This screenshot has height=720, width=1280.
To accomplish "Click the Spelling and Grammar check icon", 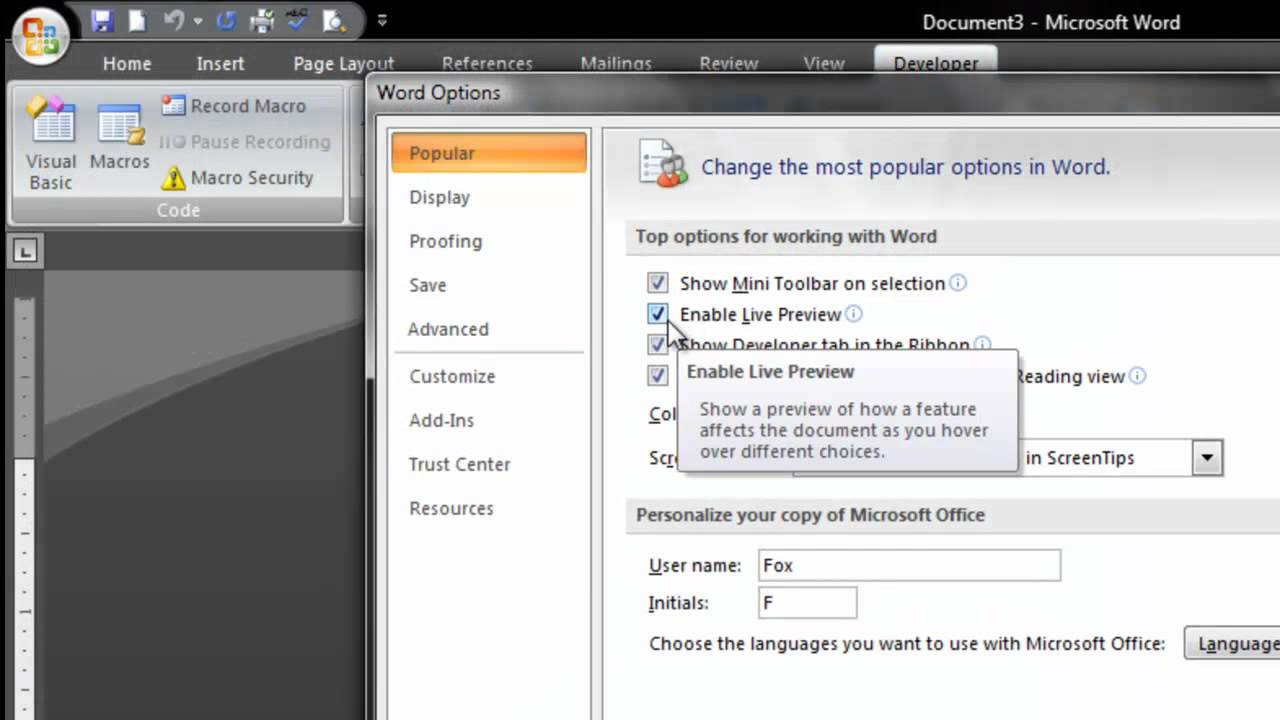I will (x=297, y=20).
